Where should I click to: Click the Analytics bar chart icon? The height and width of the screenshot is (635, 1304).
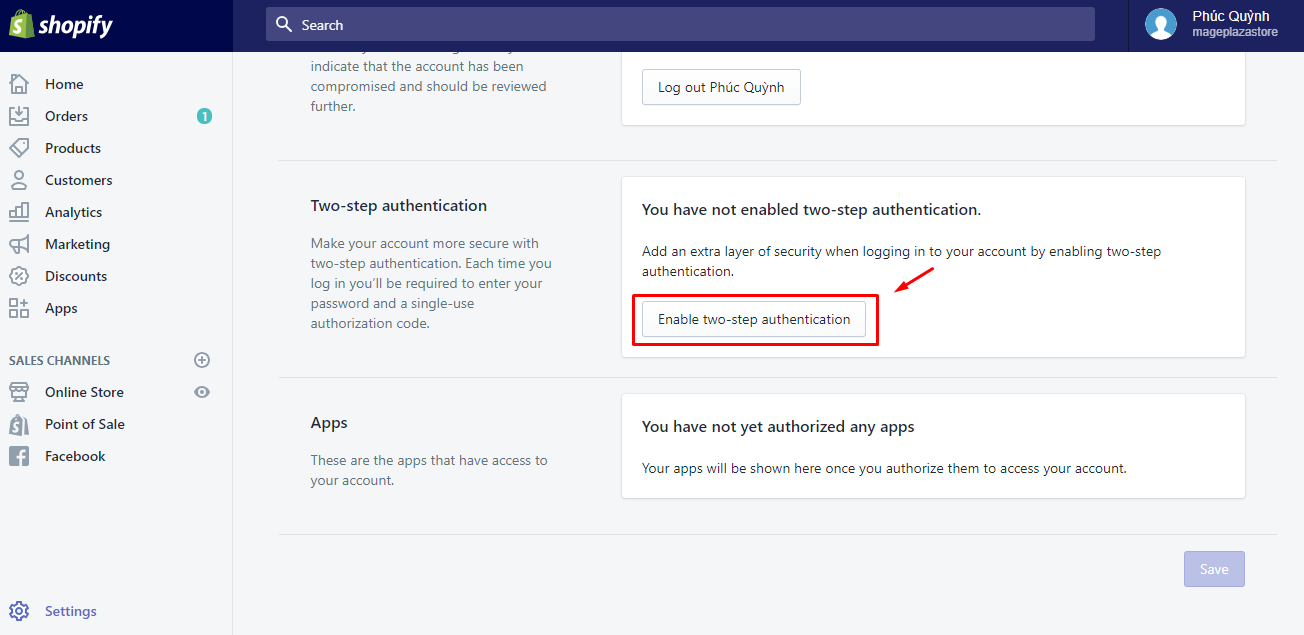coord(19,212)
